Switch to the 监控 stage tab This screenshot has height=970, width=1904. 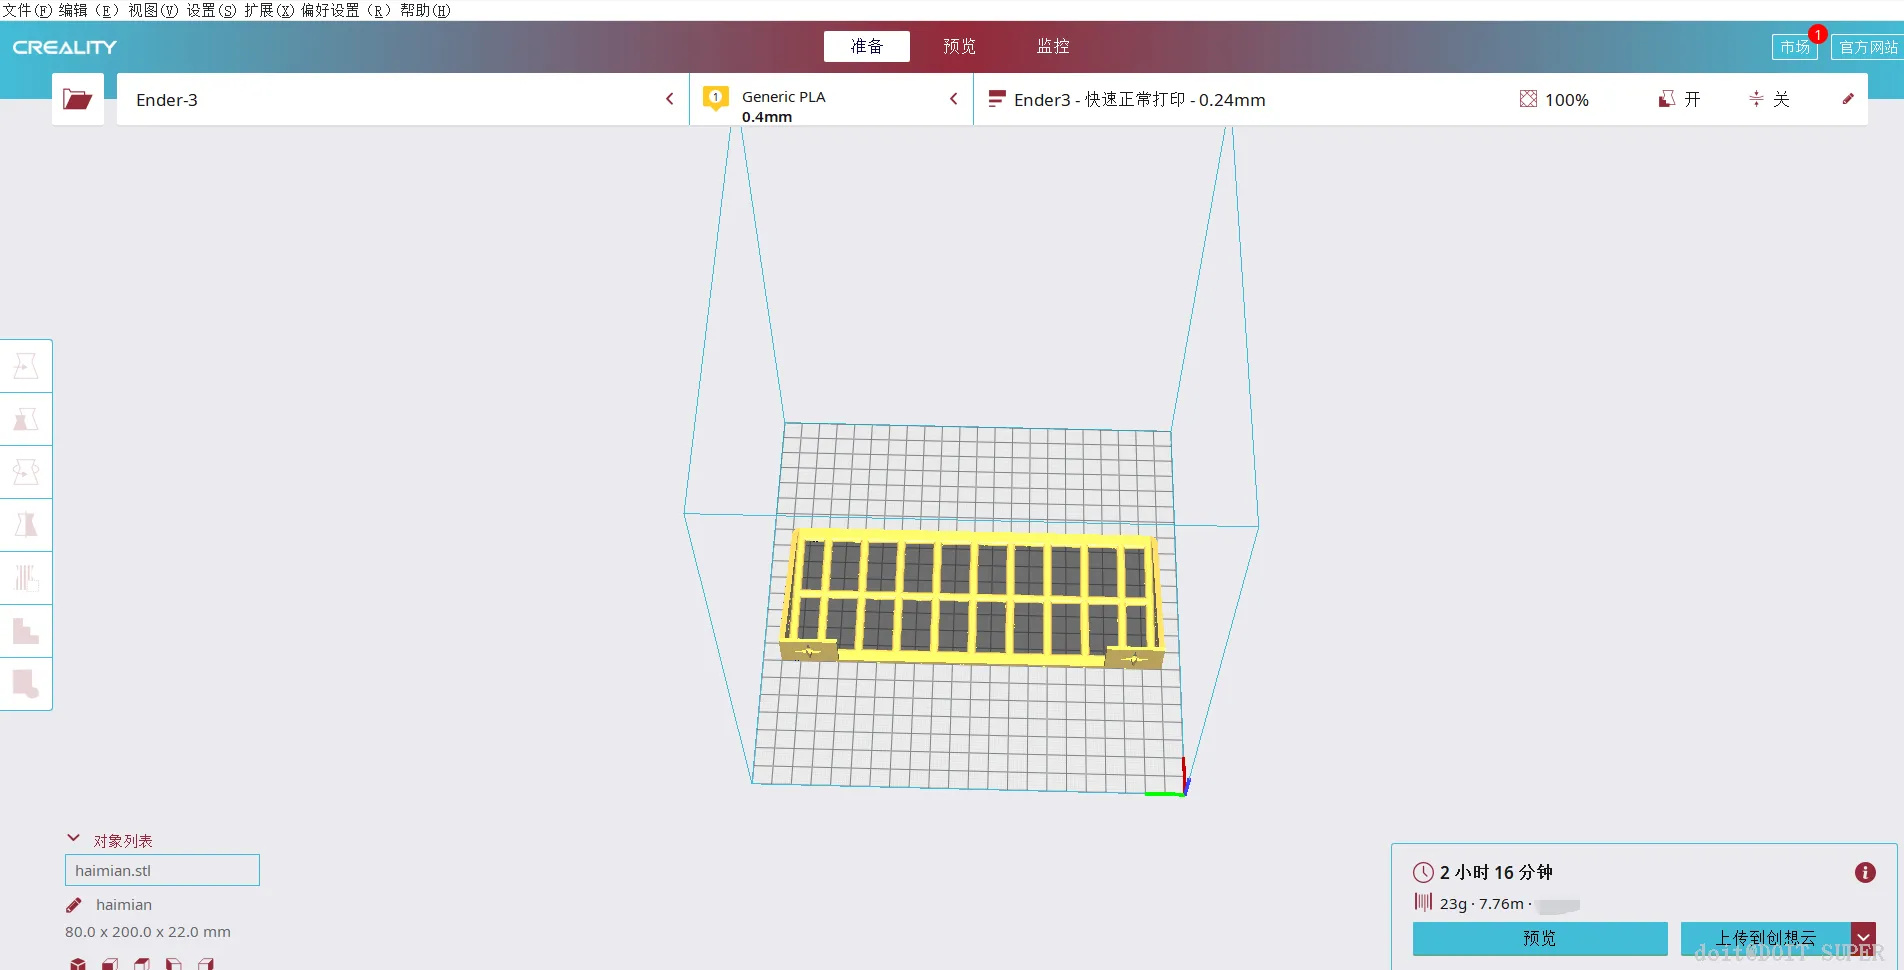click(1053, 46)
